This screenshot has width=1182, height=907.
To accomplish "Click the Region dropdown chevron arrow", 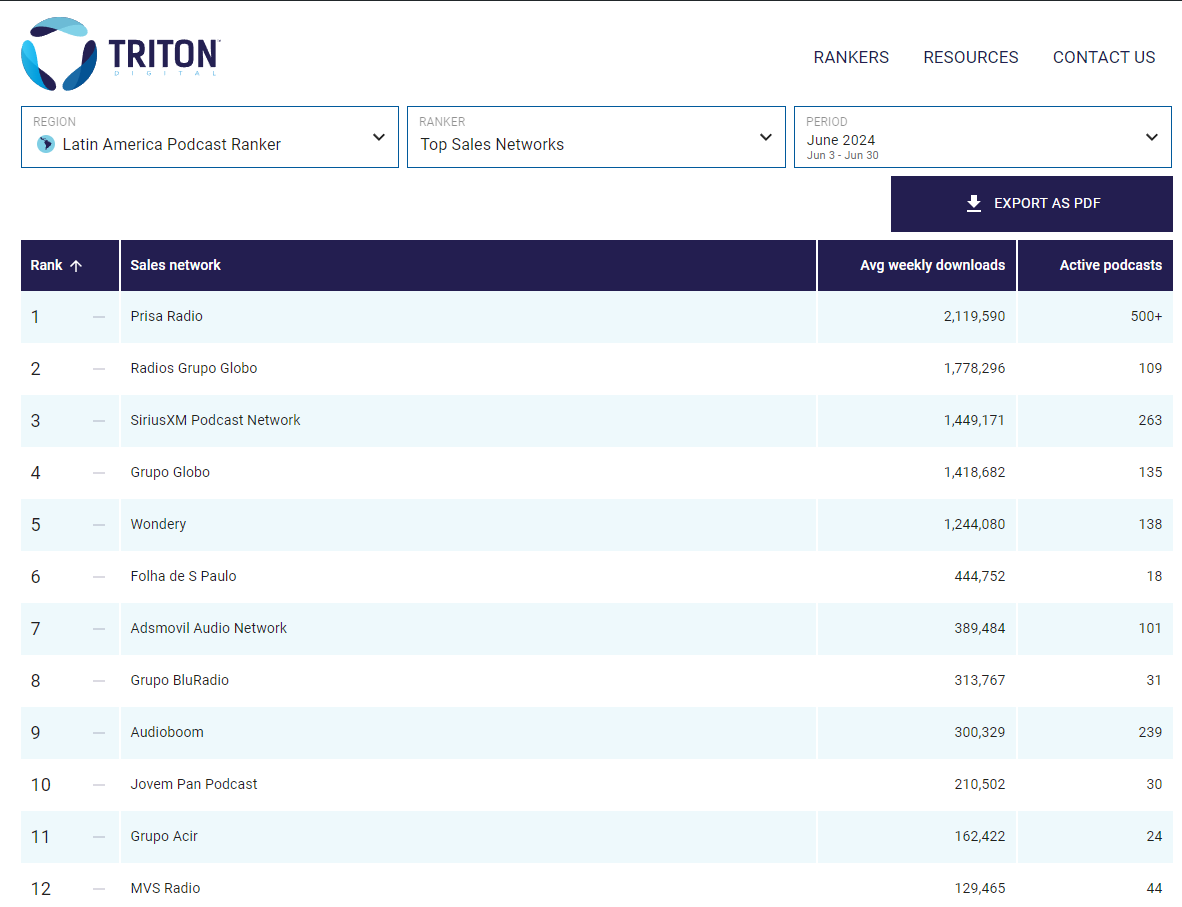I will tap(379, 137).
